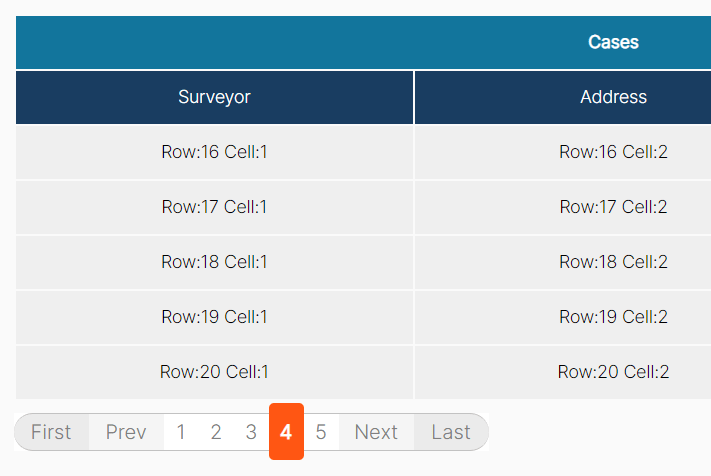Choose cell Row:19 Cell:1
Screen dimensions: 711x476
214,317
